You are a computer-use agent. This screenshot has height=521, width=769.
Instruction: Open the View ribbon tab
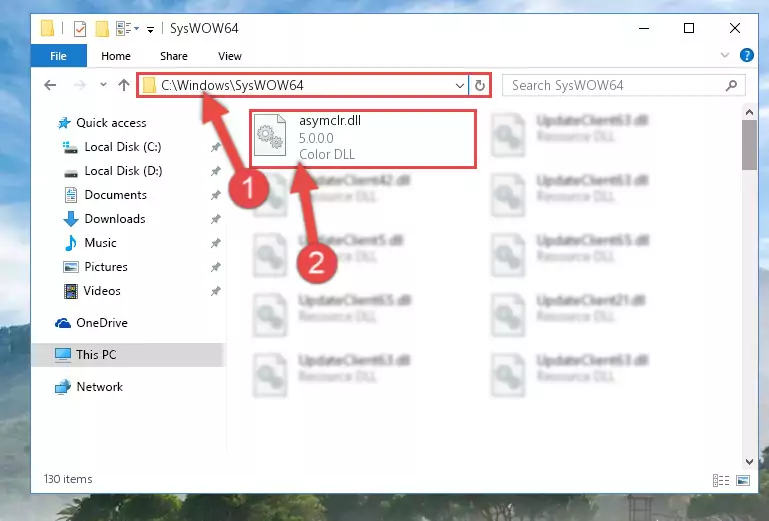click(x=230, y=56)
